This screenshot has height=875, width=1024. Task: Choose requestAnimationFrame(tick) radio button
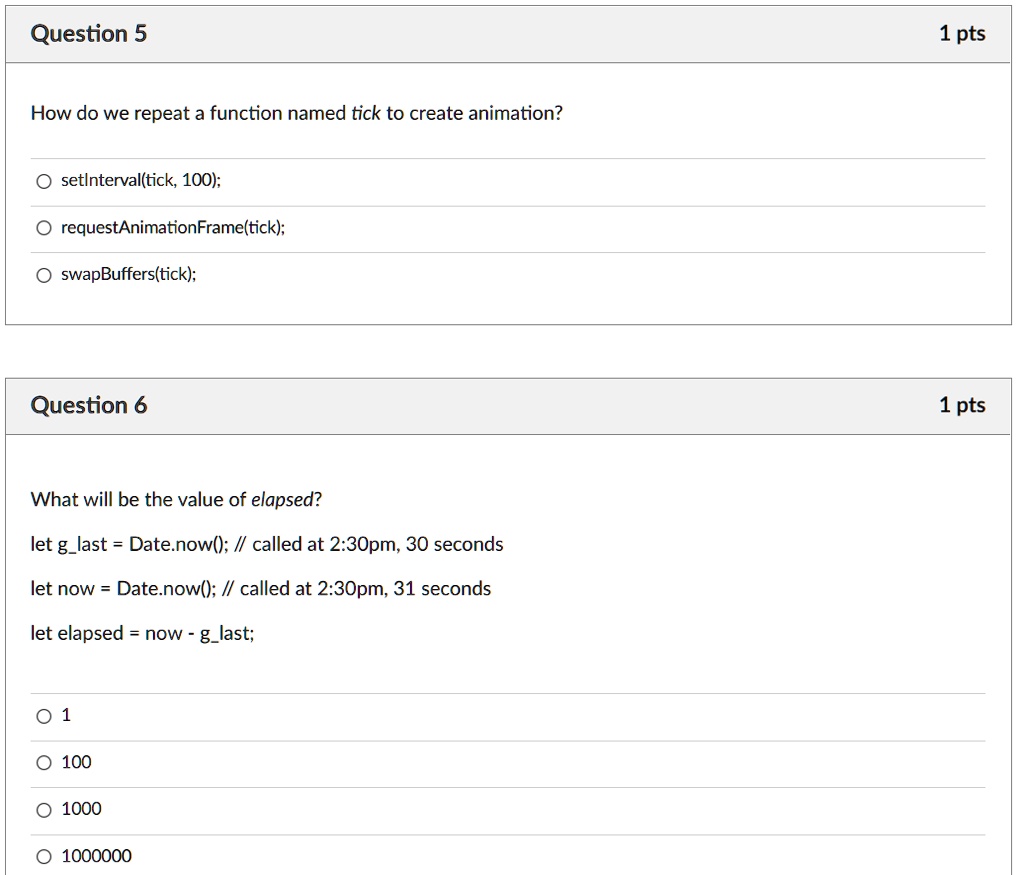[x=44, y=228]
